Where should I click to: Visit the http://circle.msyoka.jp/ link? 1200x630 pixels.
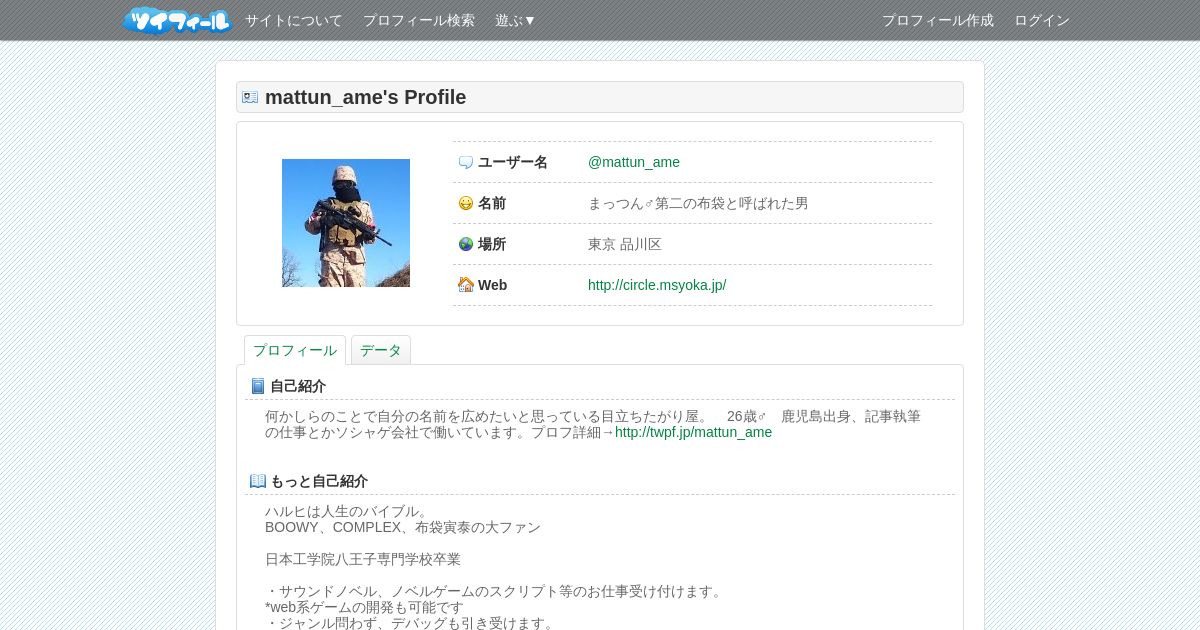click(657, 285)
